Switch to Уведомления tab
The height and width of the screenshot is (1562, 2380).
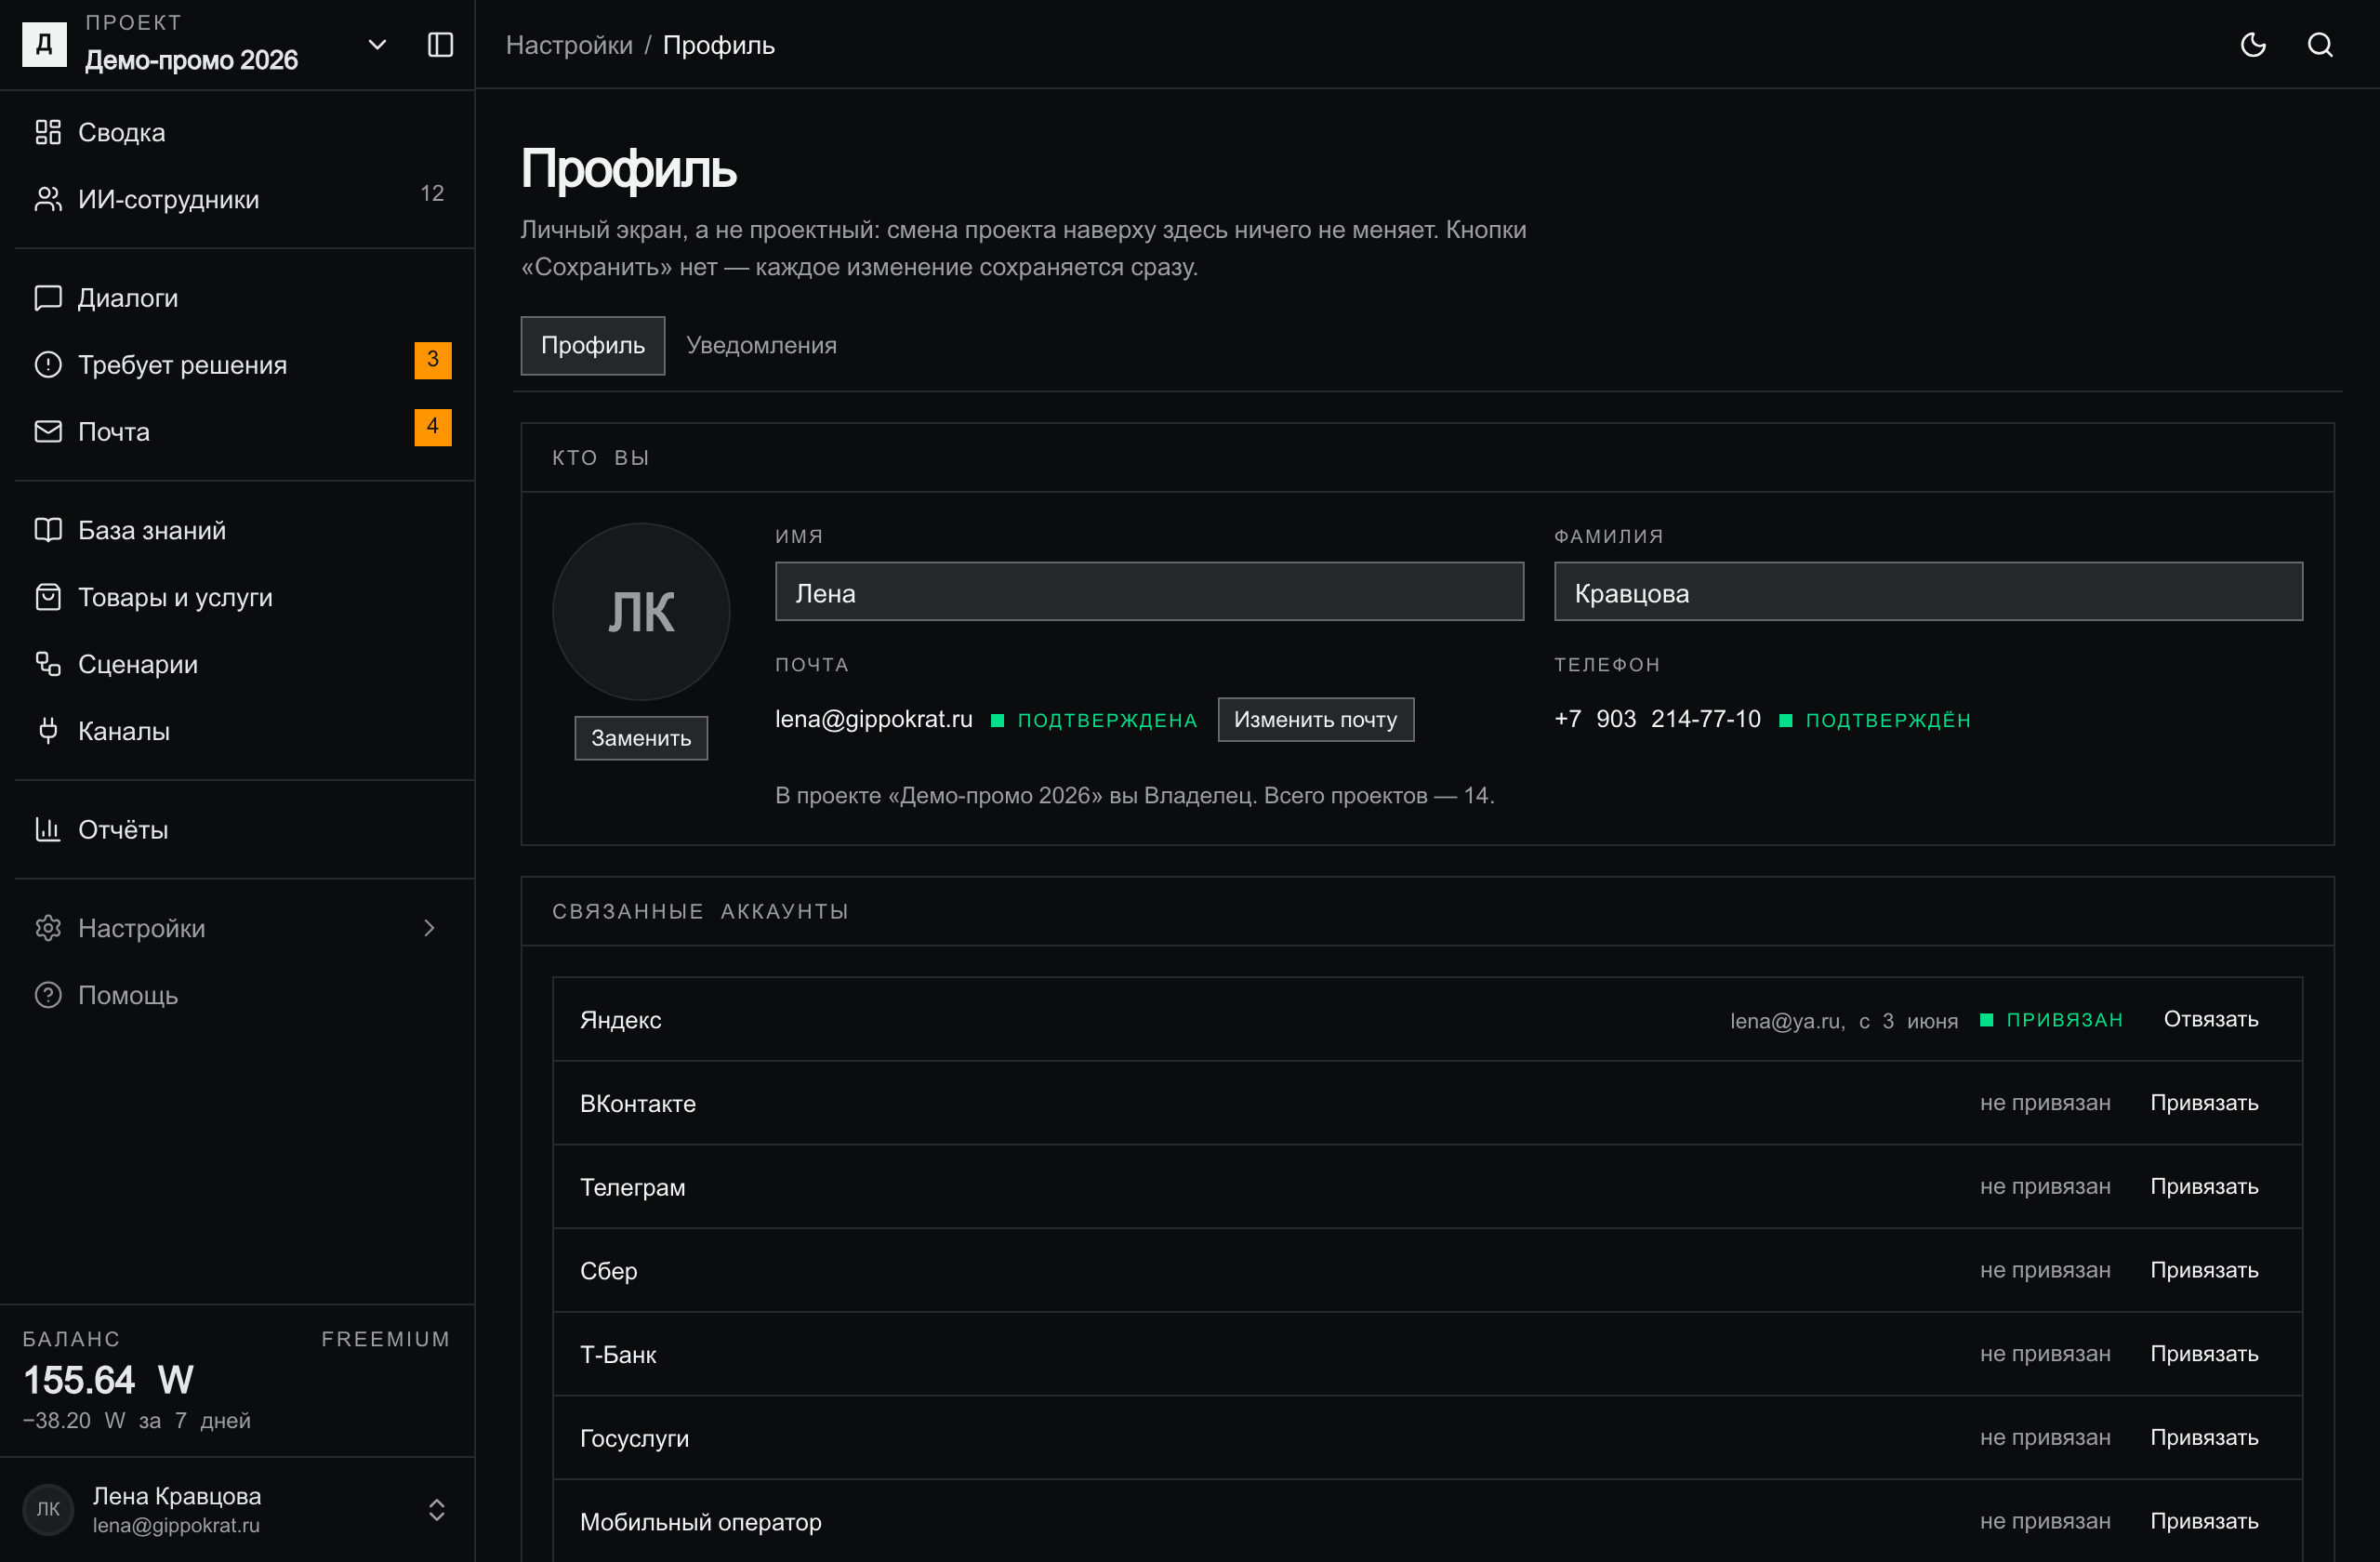tap(761, 345)
